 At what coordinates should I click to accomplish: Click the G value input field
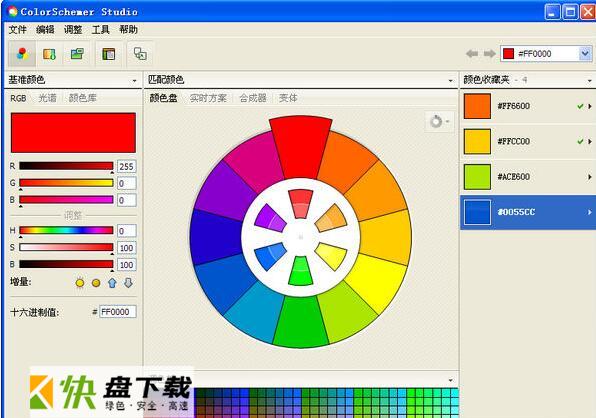click(x=127, y=184)
